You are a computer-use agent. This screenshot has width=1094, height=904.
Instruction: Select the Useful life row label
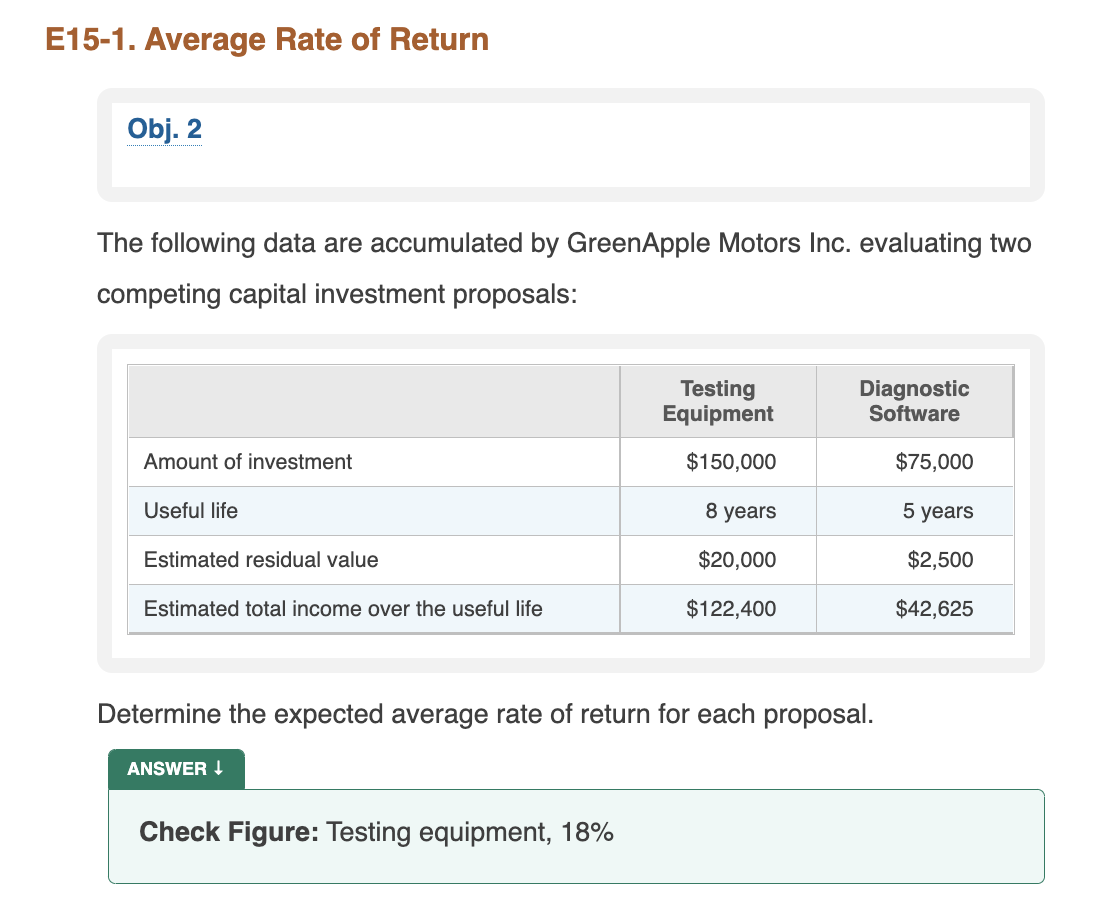190,511
